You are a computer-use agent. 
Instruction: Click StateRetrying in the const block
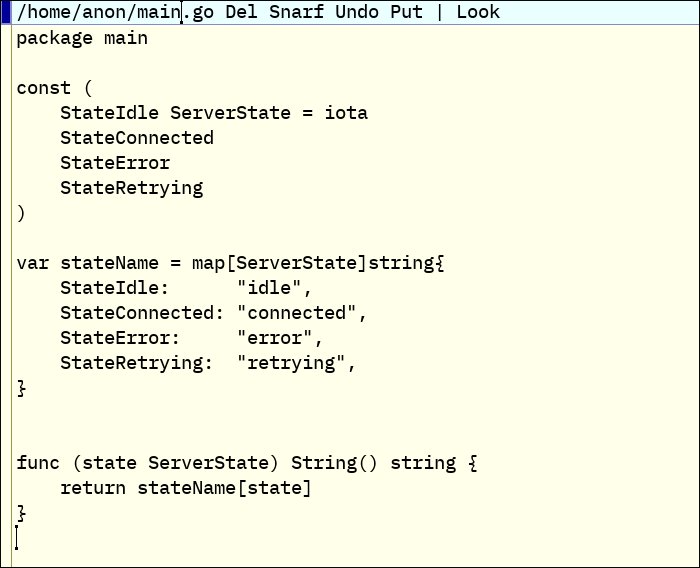[132, 188]
